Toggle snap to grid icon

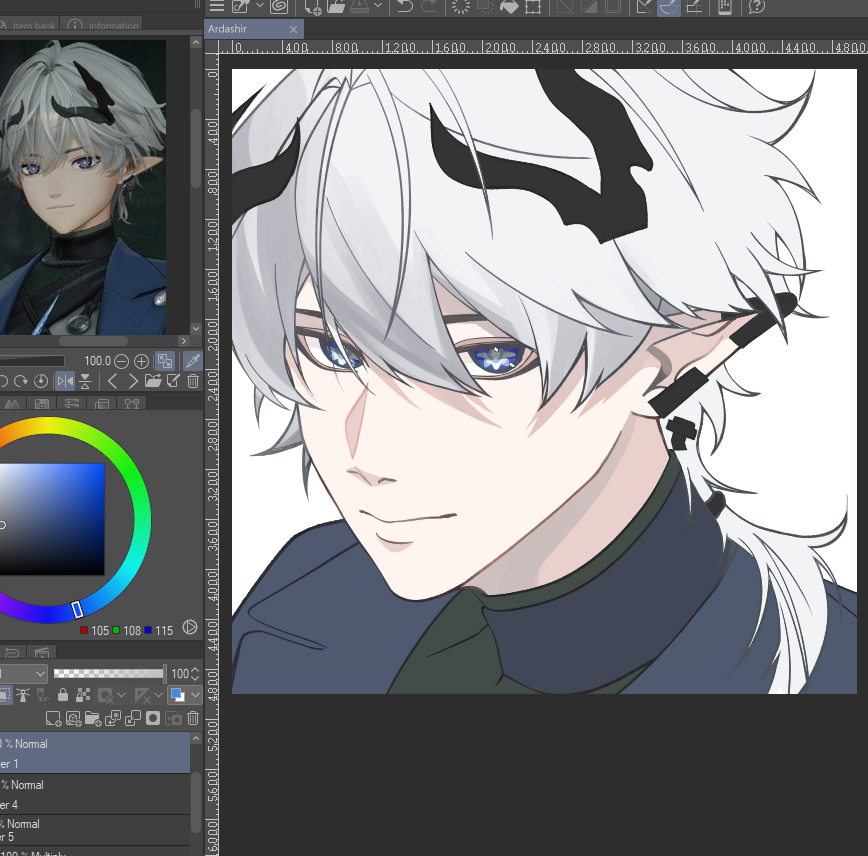tap(694, 6)
